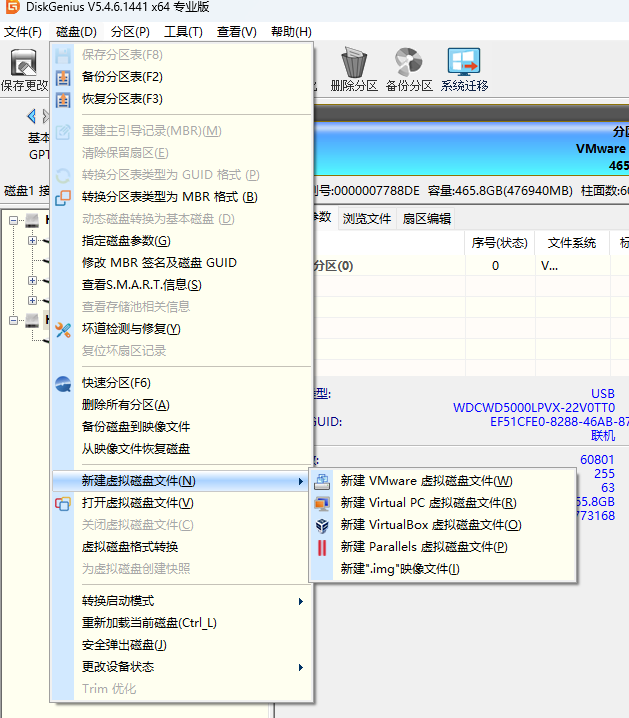Screen dimensions: 629x718
Task: Open the 工具(T) menu
Action: (x=183, y=32)
